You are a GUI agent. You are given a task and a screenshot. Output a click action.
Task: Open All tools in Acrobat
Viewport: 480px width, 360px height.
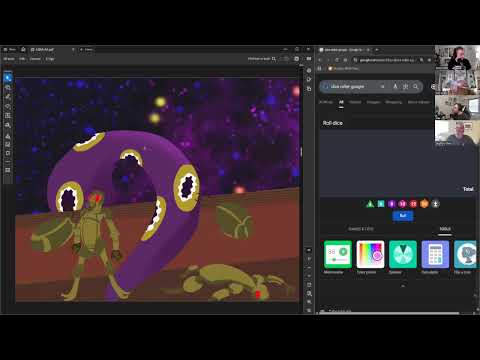(x=9, y=59)
